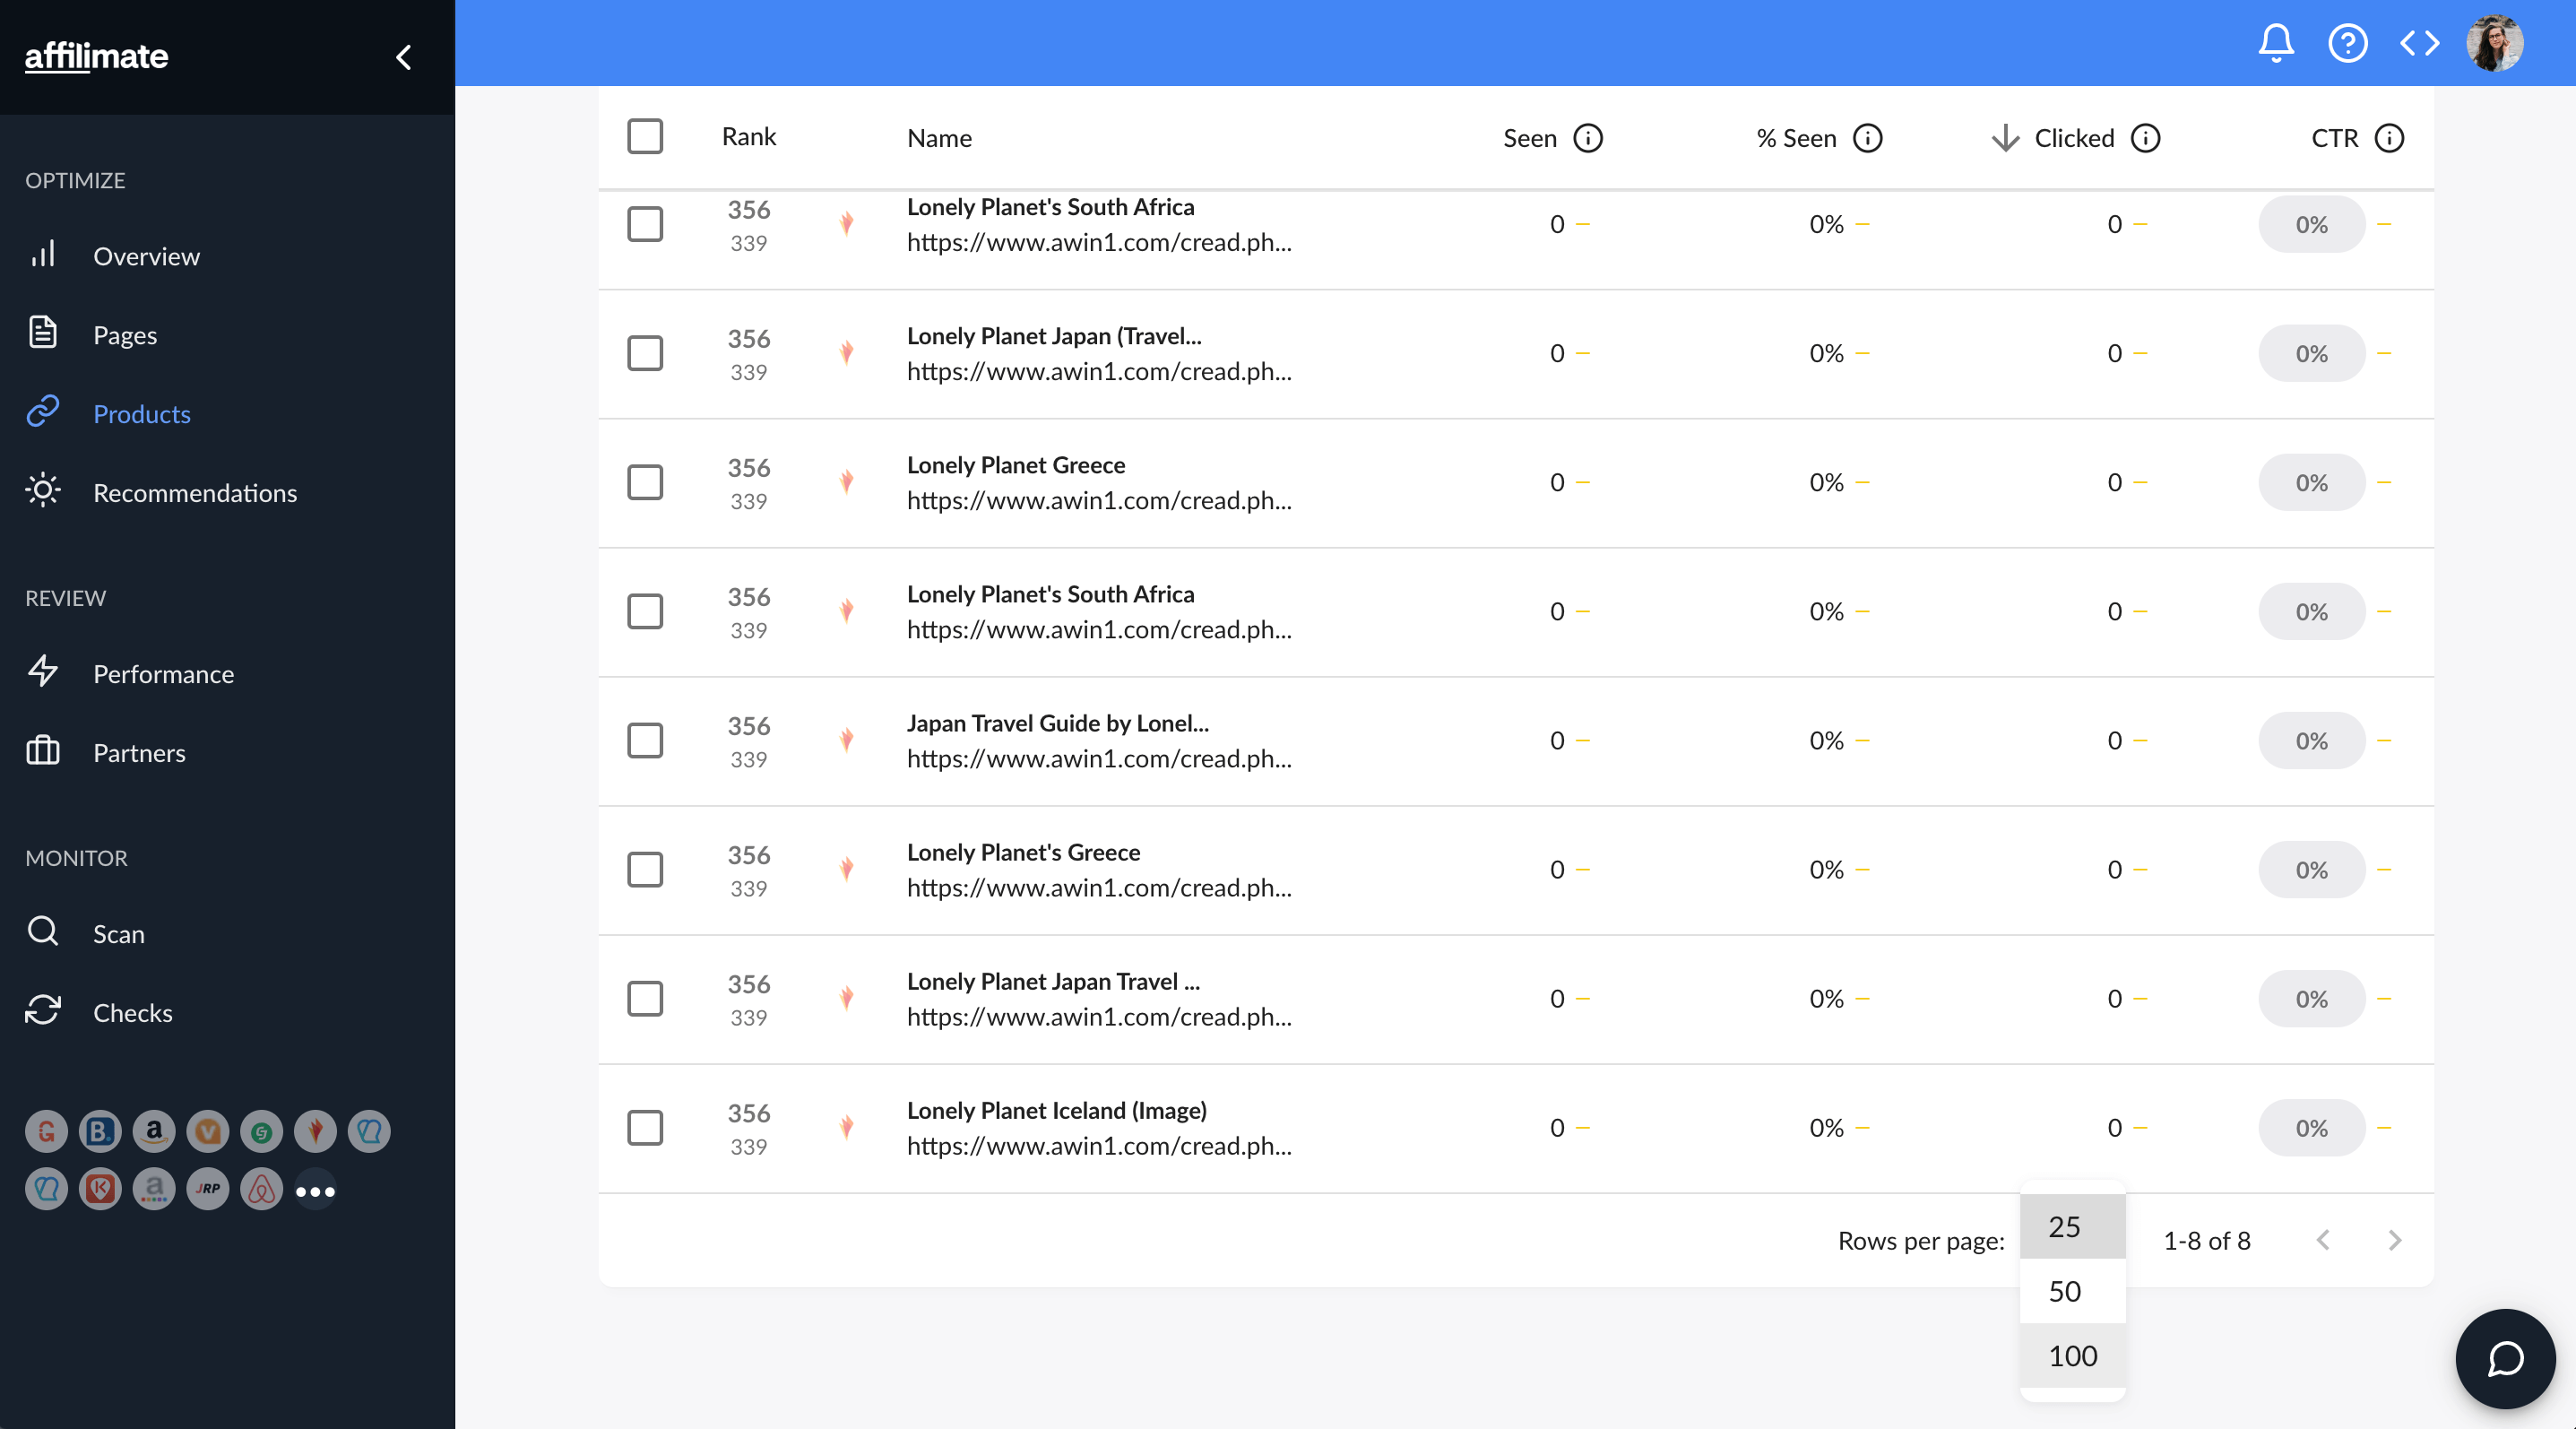This screenshot has height=1429, width=2576.
Task: Select 50 rows per page option
Action: coord(2072,1291)
